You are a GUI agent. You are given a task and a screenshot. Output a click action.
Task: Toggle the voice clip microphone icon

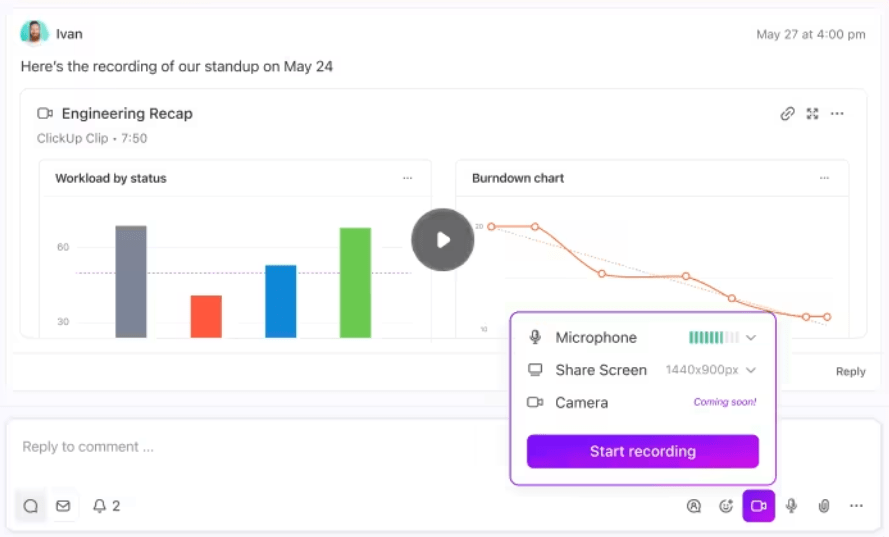point(791,506)
